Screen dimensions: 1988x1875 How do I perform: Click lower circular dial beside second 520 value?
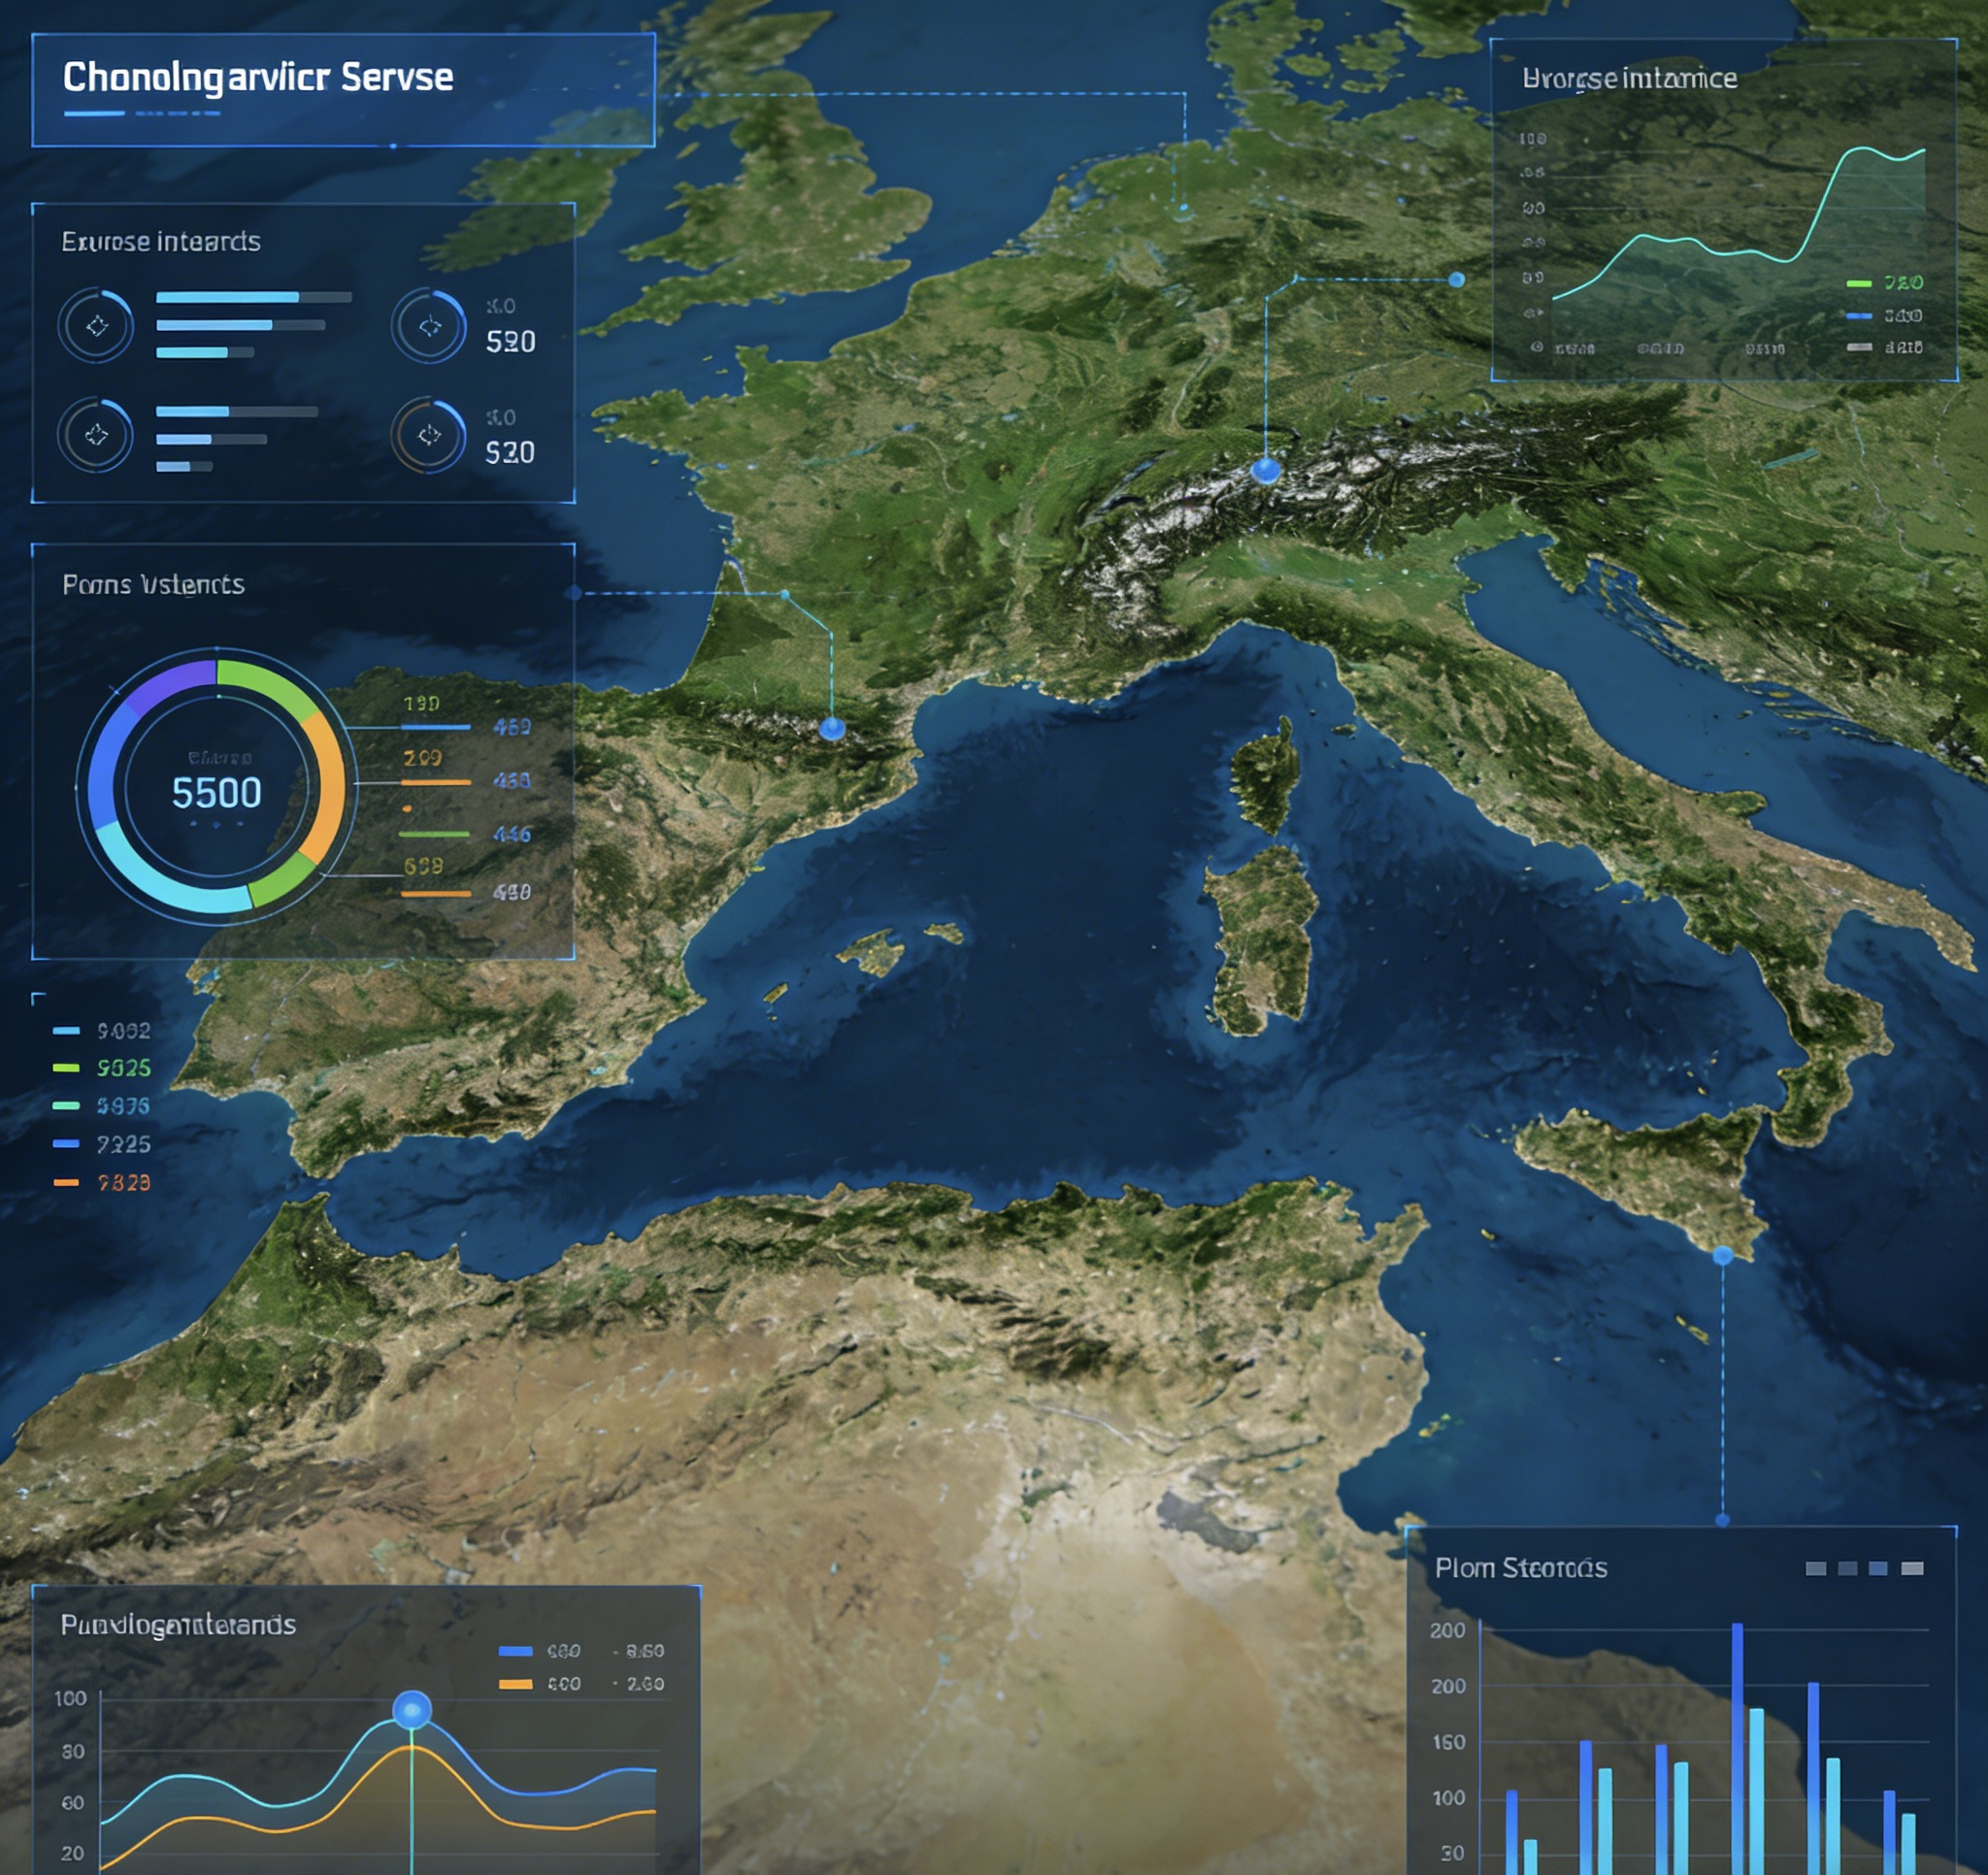coord(429,435)
